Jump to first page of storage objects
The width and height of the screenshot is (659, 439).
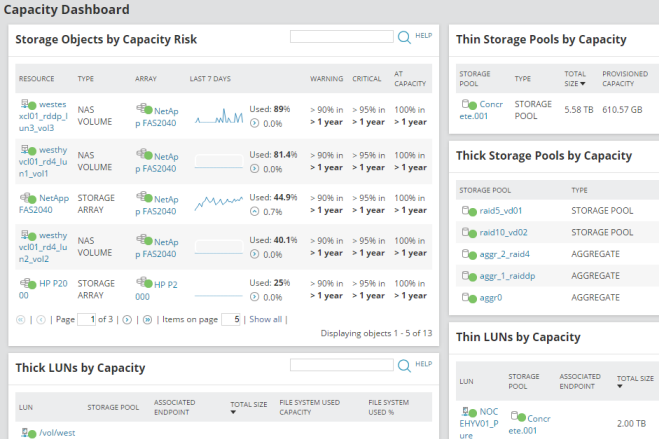(x=23, y=319)
